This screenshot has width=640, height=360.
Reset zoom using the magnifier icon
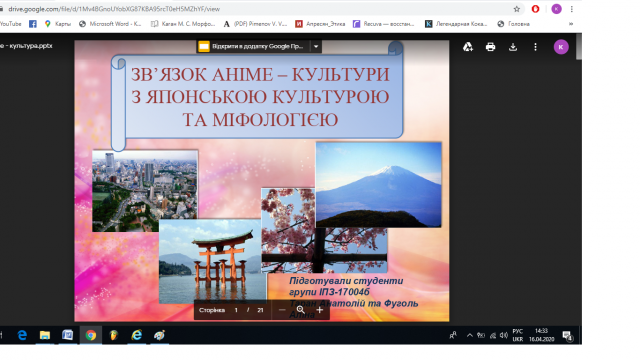(x=301, y=310)
